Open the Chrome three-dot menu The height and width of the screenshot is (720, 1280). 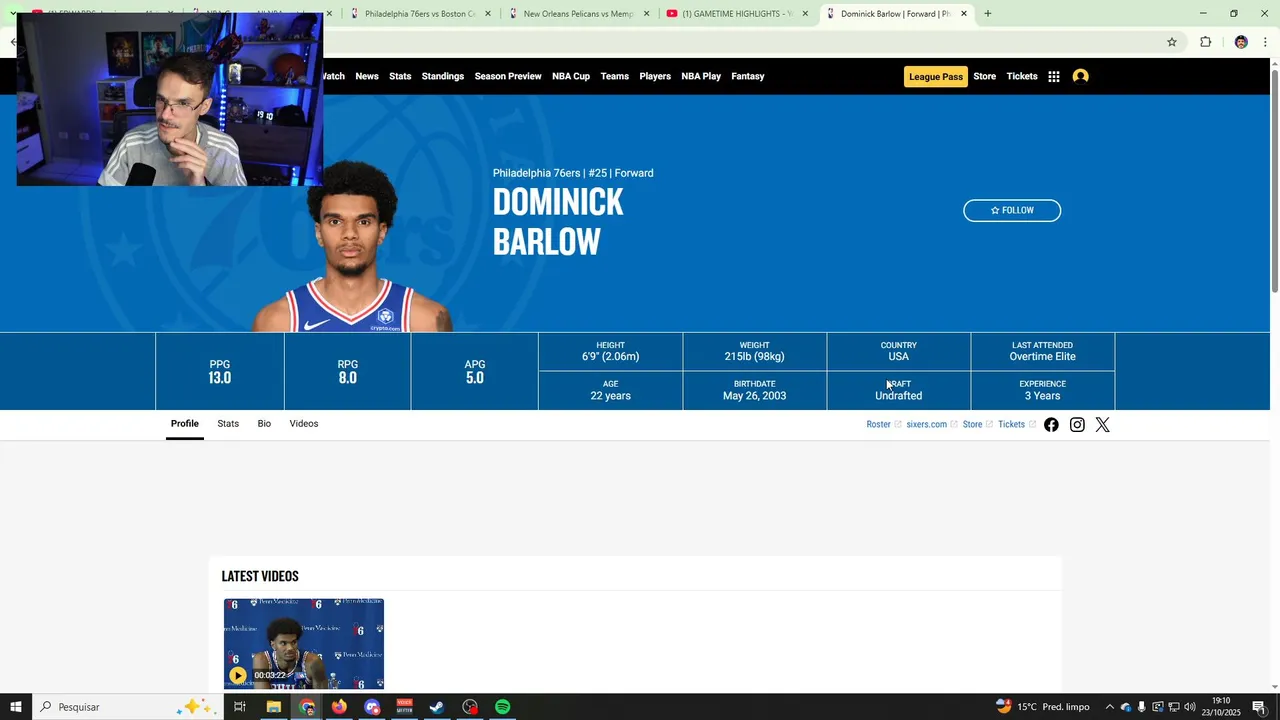coord(1265,42)
